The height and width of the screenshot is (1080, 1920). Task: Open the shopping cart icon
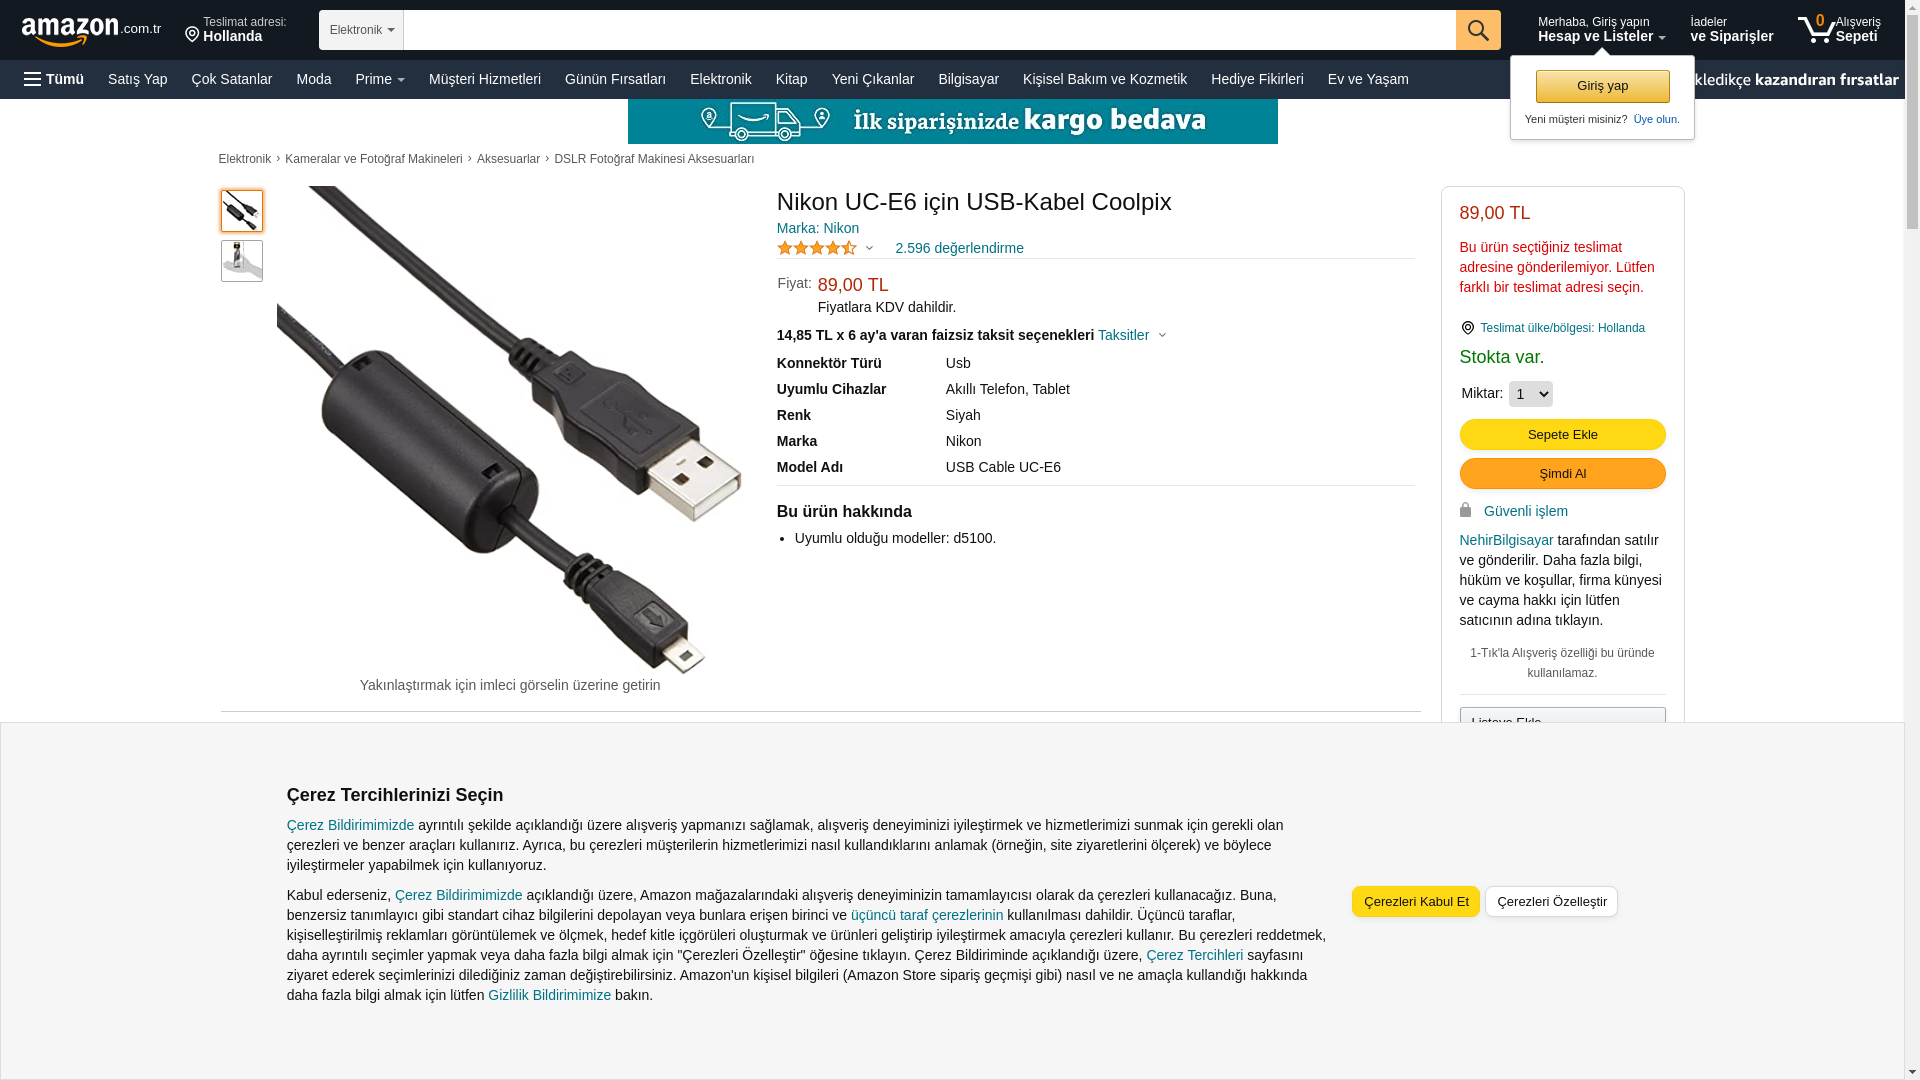click(x=1815, y=29)
